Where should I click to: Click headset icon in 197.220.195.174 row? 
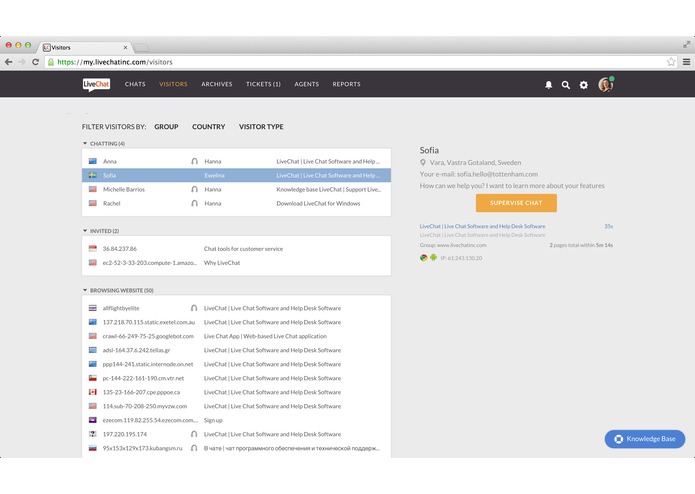[194, 434]
